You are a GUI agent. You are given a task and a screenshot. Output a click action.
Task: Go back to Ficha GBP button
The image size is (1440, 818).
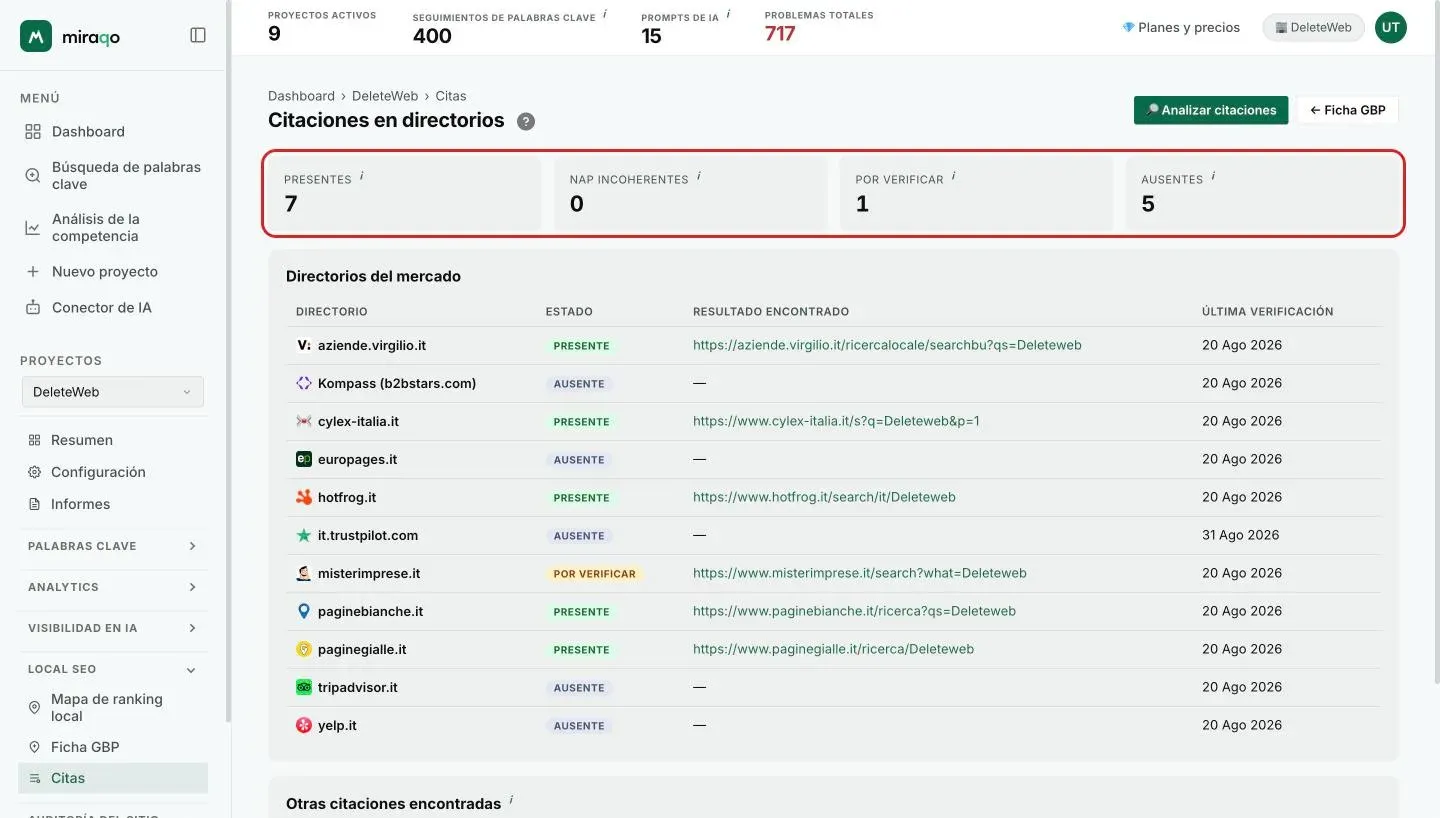point(1347,110)
